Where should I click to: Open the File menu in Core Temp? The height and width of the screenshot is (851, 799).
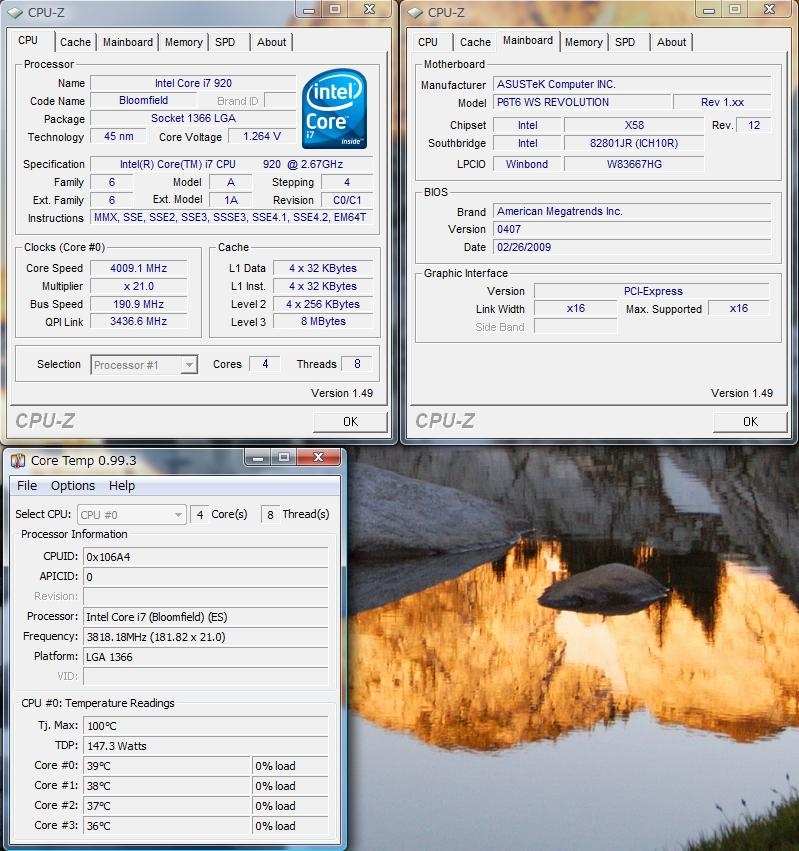[x=27, y=486]
